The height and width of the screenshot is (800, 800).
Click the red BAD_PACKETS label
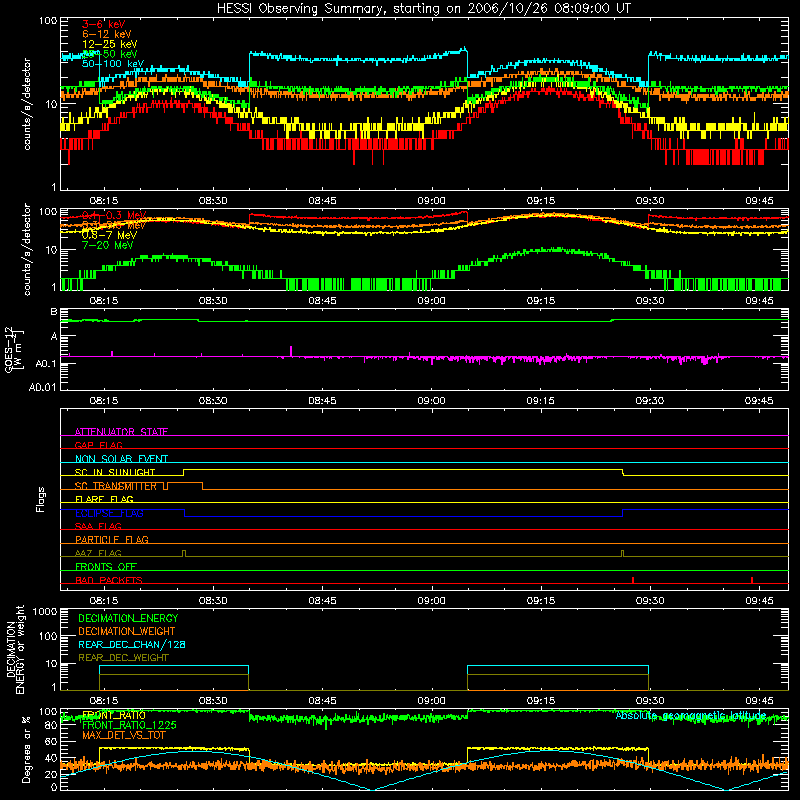click(109, 580)
